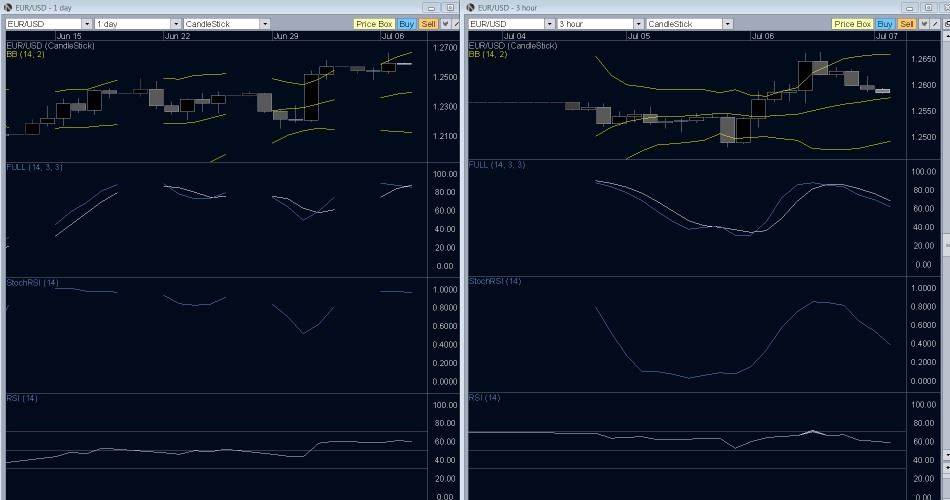Click the FULL (14, 3, 3) label in the 3 hour chart

[497, 165]
